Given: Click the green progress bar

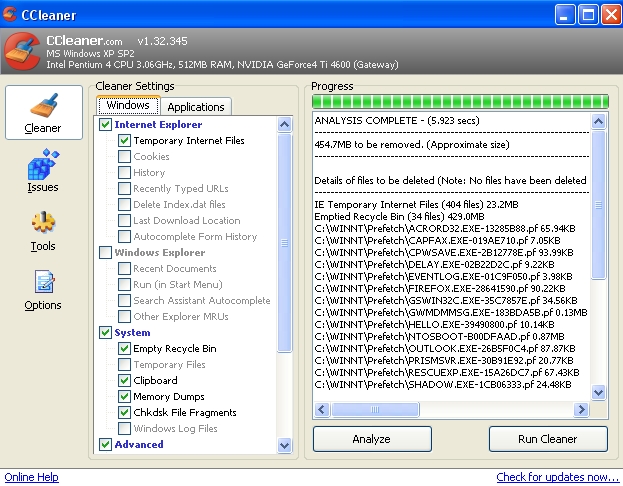Looking at the screenshot, I should [459, 101].
